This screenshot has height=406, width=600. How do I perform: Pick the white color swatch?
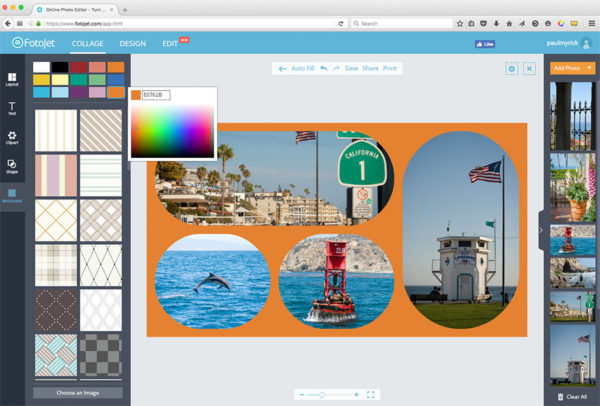pyautogui.click(x=41, y=67)
